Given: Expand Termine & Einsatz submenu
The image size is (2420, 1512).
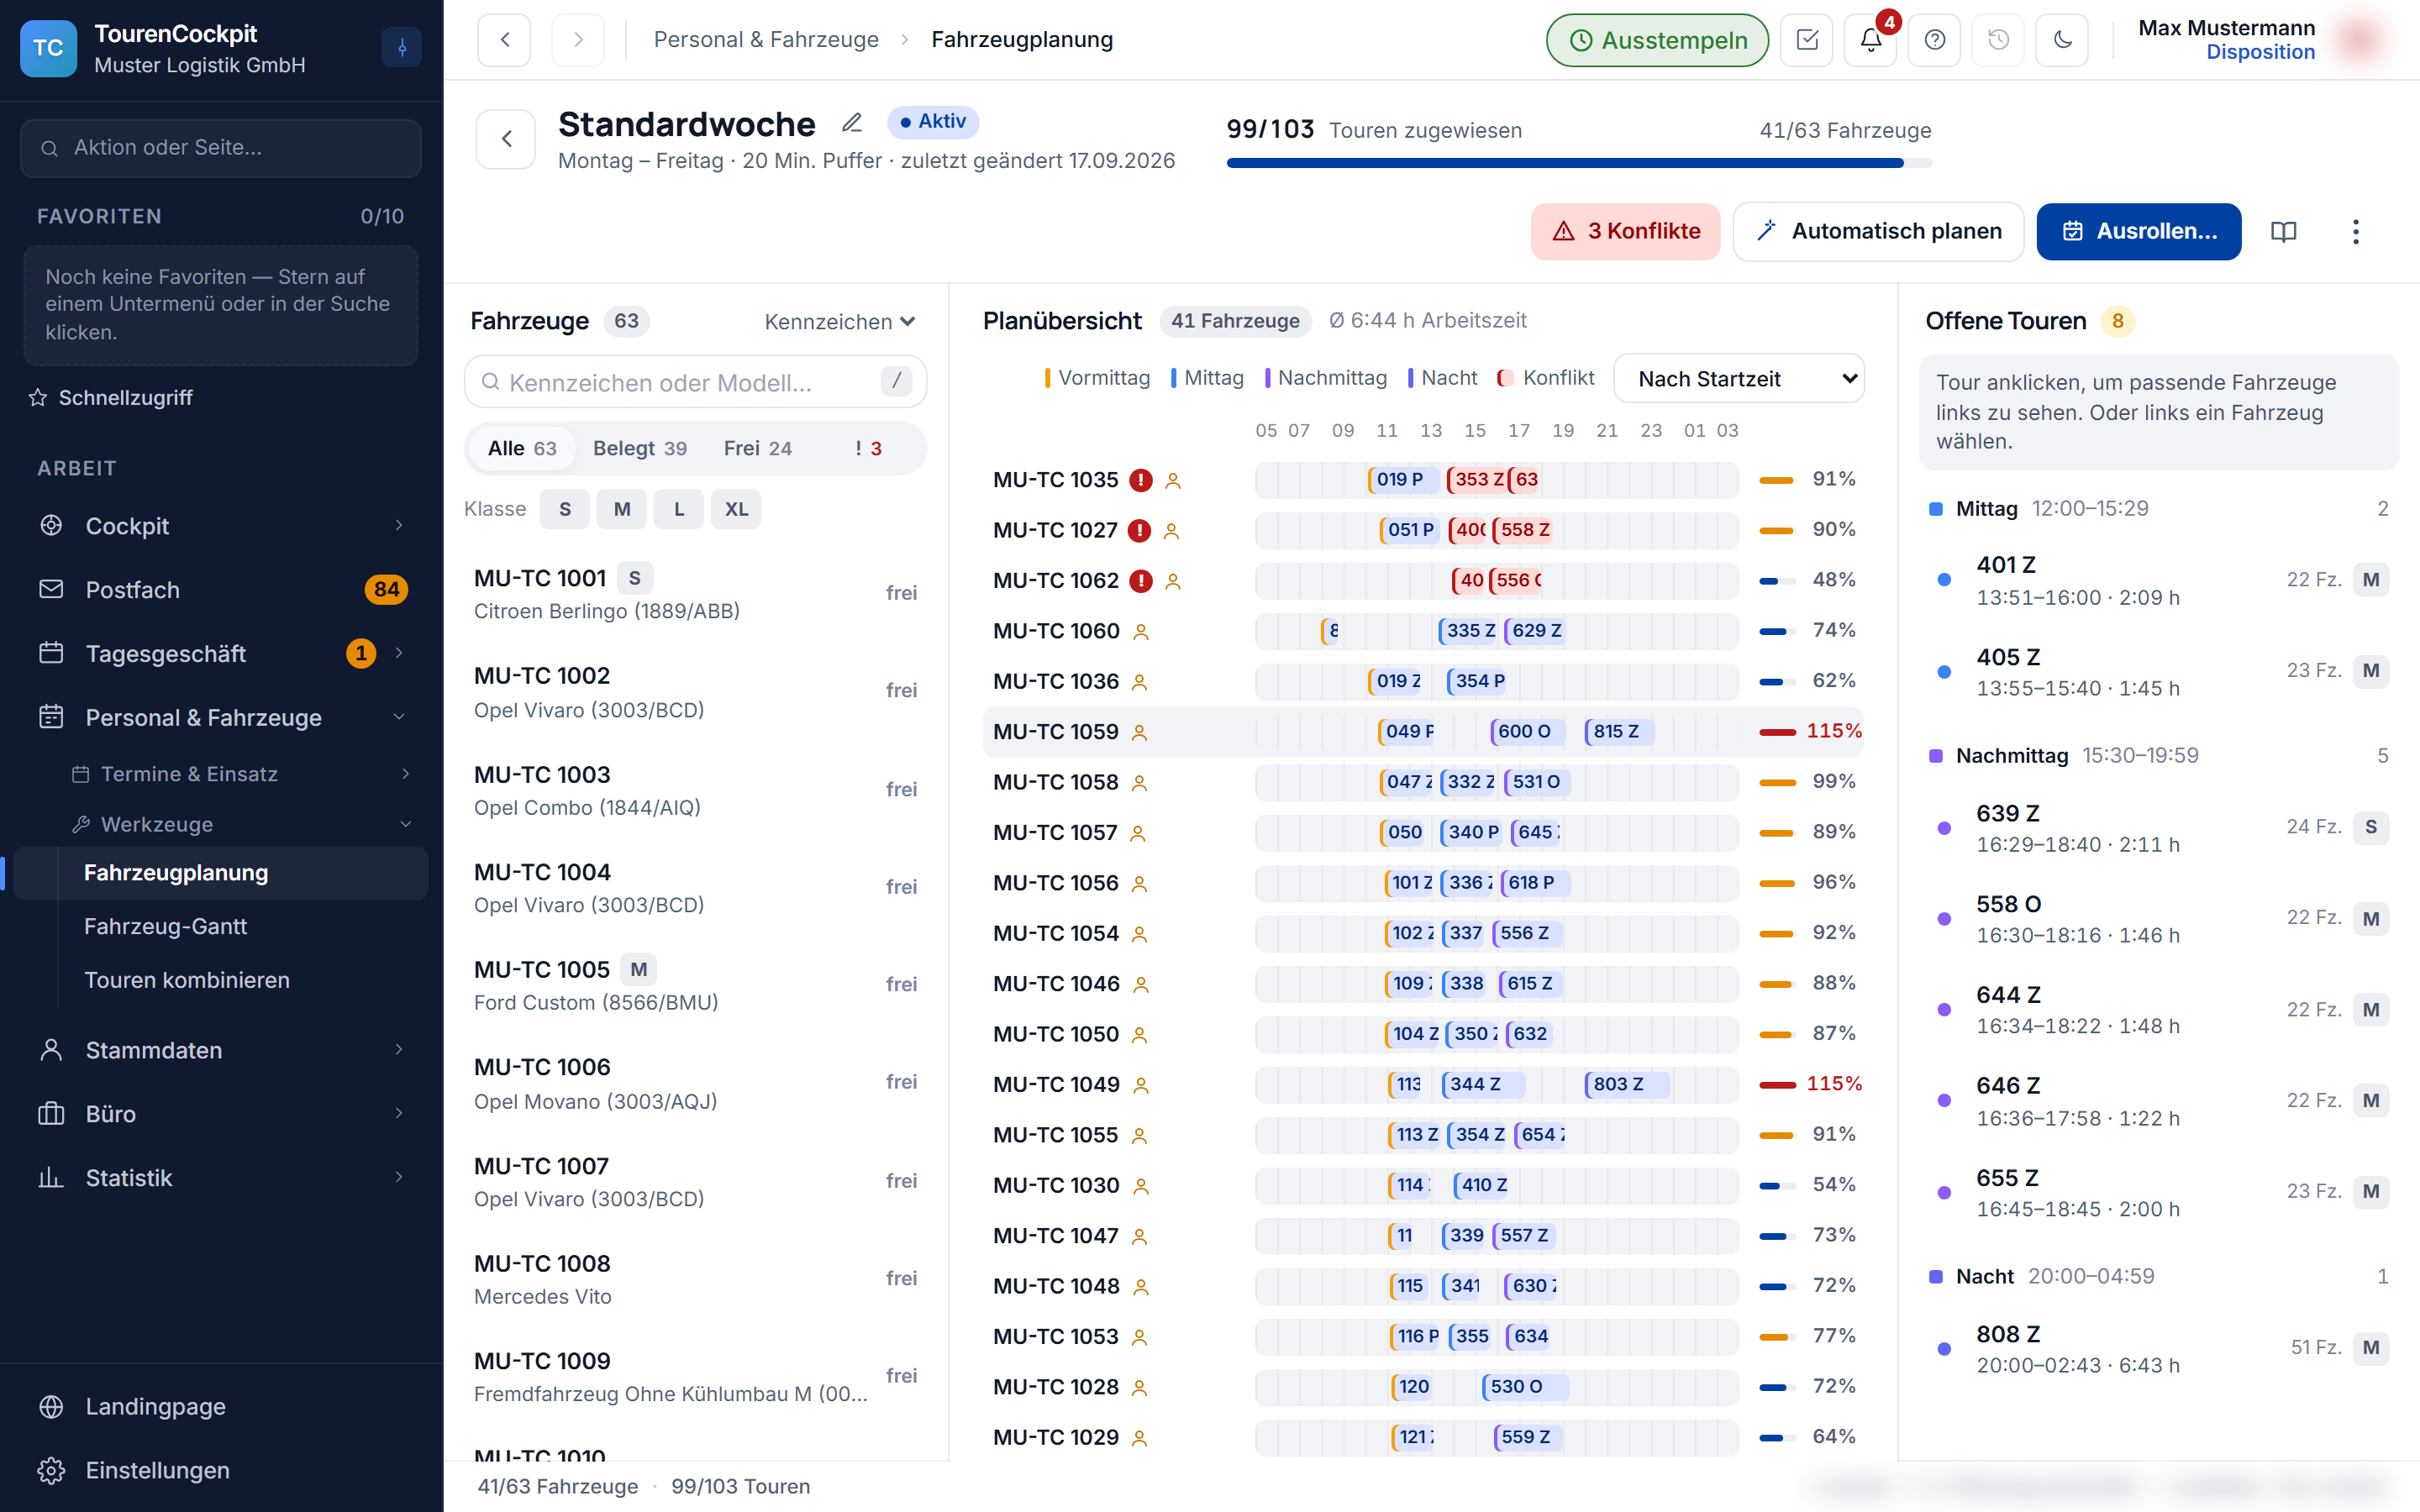Looking at the screenshot, I should pyautogui.click(x=242, y=774).
